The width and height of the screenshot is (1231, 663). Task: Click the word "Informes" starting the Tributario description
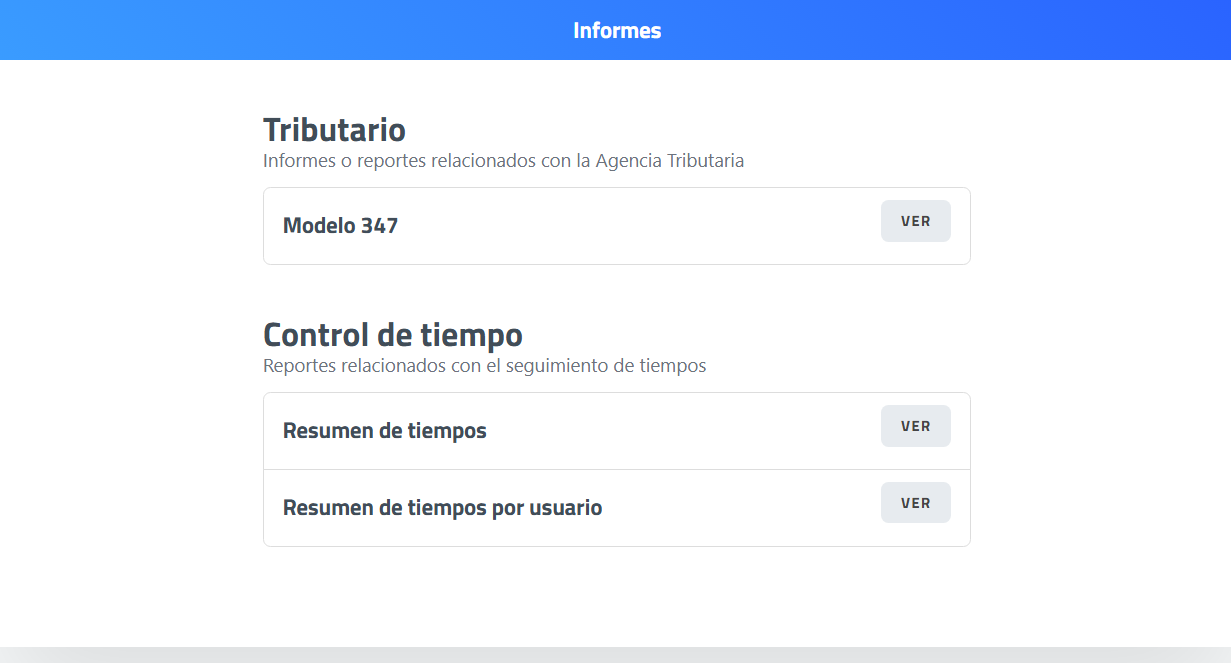(x=298, y=160)
